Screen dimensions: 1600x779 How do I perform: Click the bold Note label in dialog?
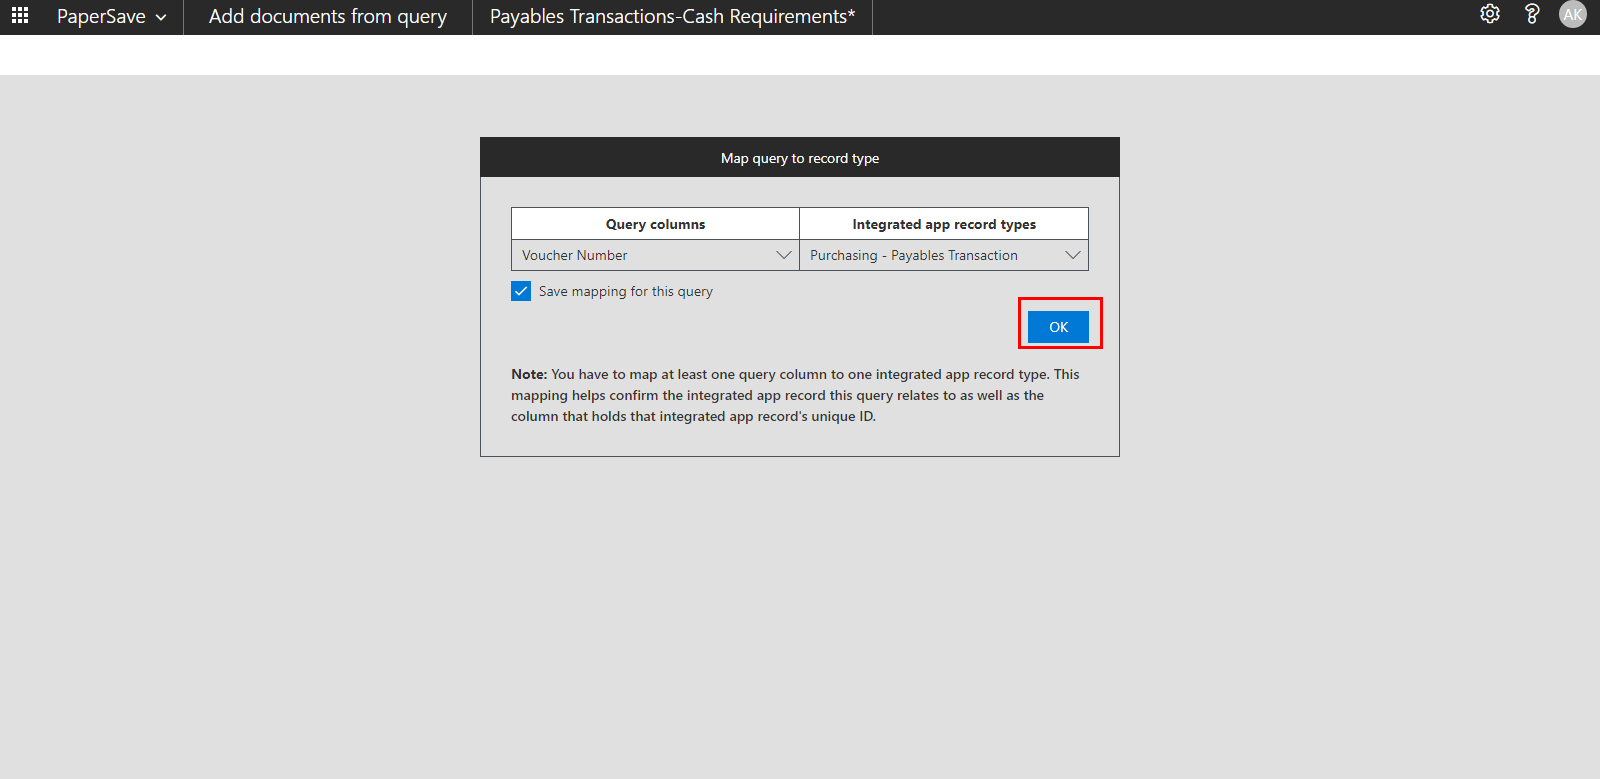529,374
